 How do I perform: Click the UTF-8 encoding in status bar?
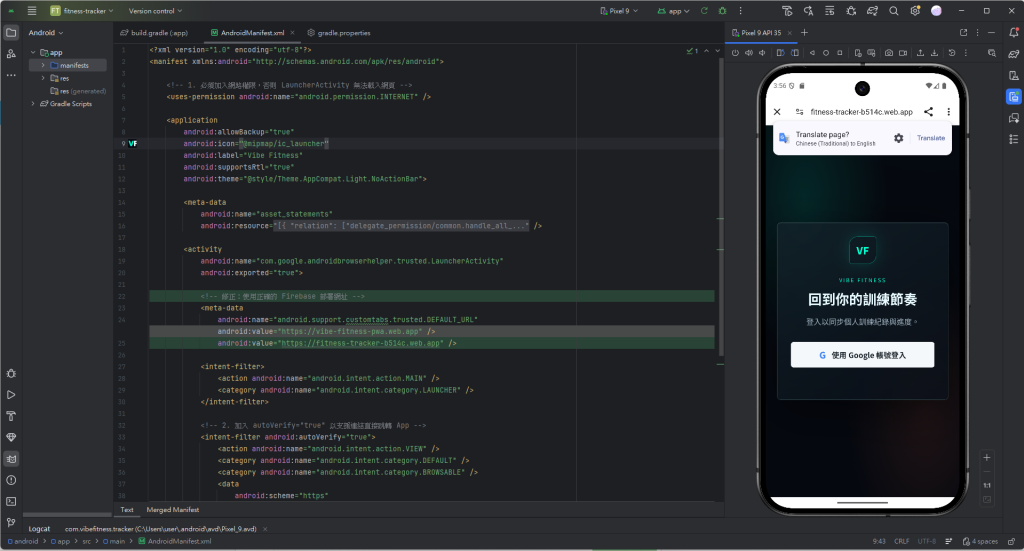[x=926, y=541]
